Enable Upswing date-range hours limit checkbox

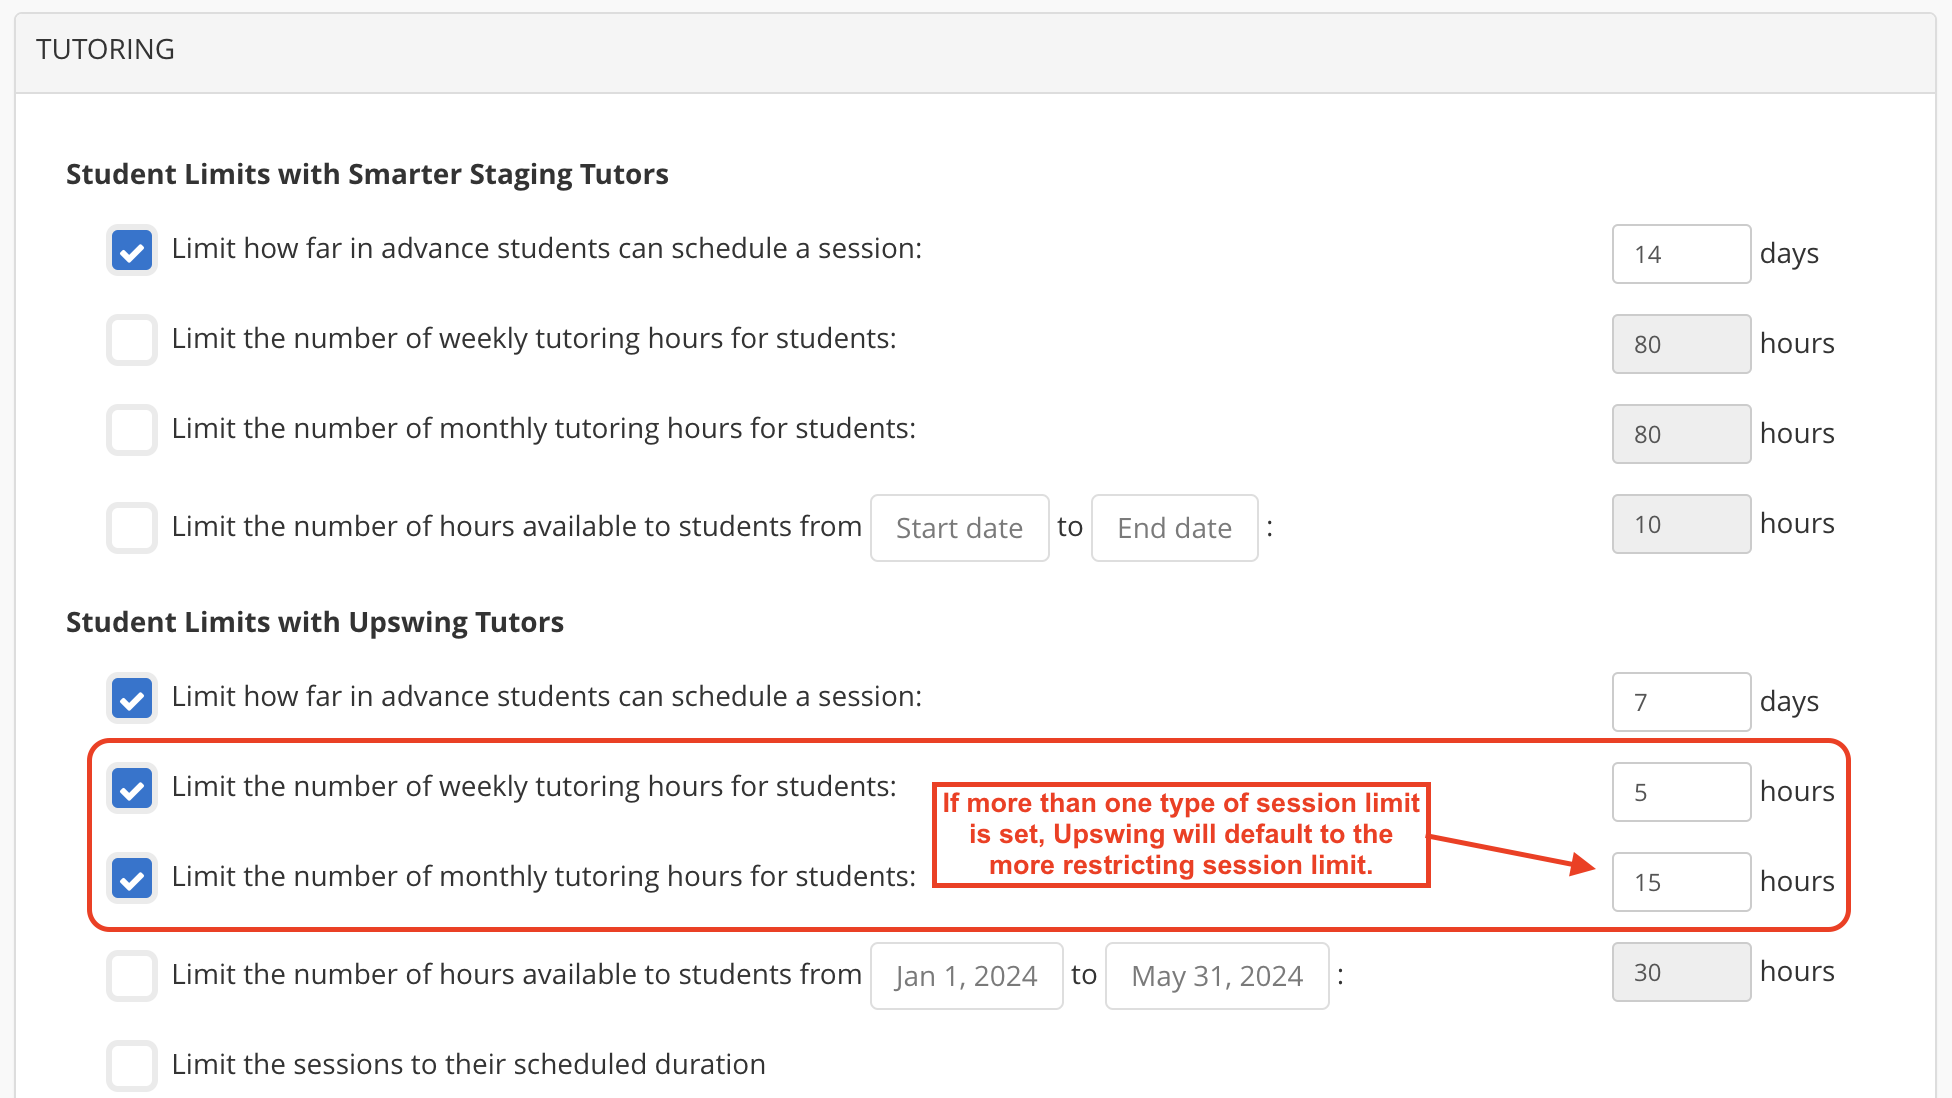tap(132, 976)
